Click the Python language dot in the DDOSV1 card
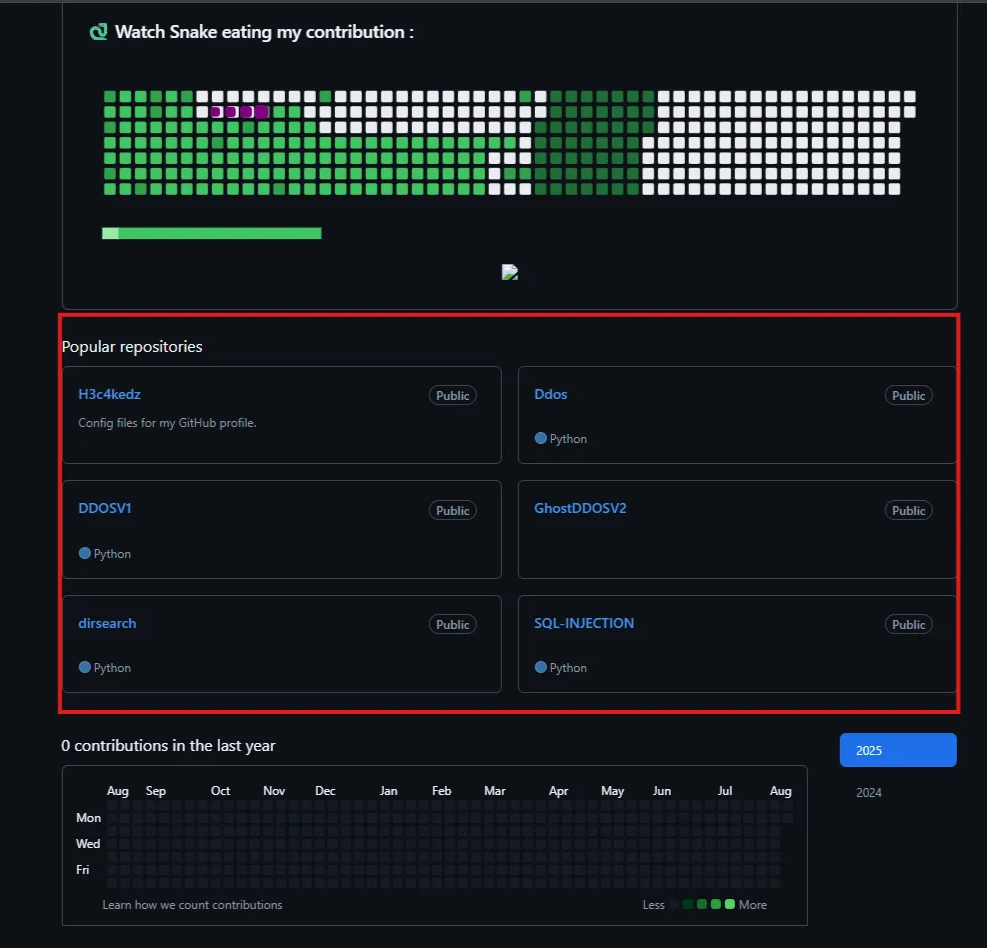Image resolution: width=987 pixels, height=948 pixels. point(84,553)
